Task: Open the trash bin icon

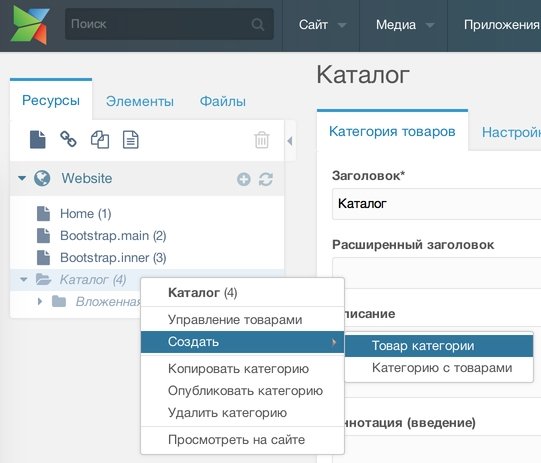Action: 262,140
